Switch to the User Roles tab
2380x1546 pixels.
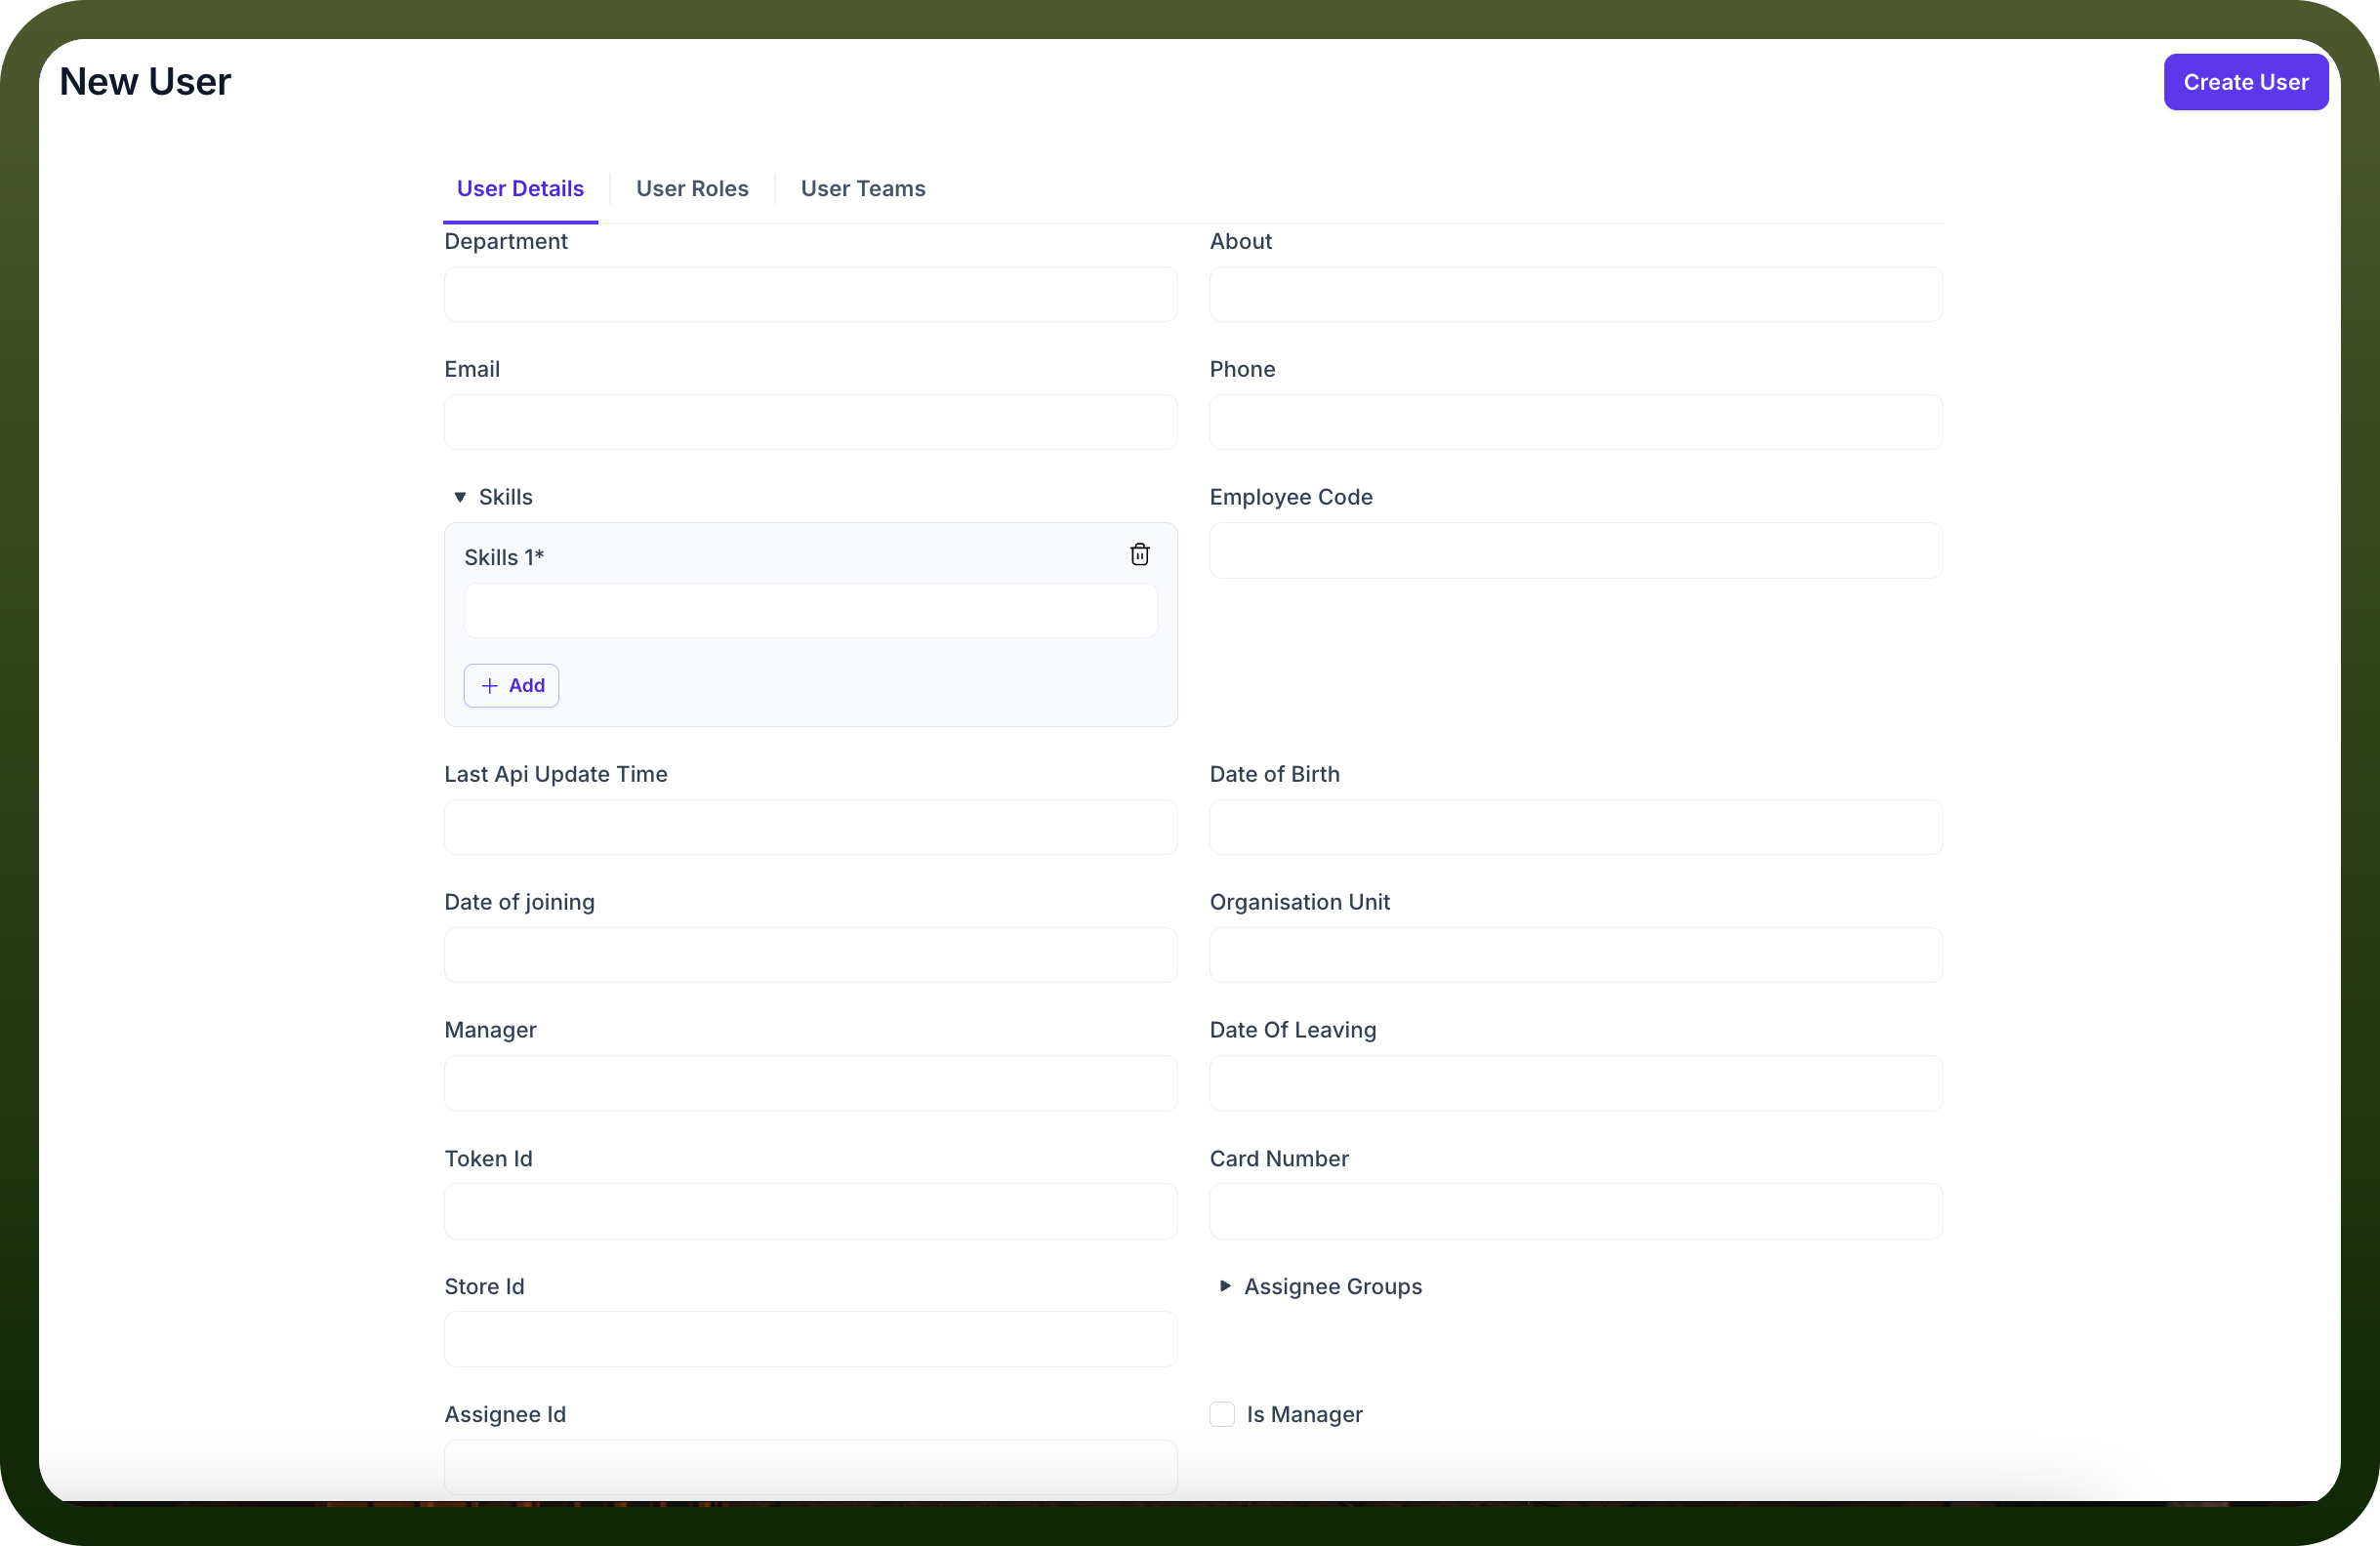pos(692,188)
